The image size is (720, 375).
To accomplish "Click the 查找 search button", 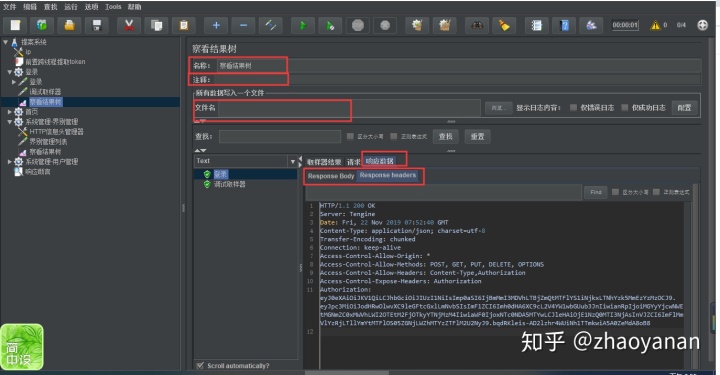I will pos(445,136).
